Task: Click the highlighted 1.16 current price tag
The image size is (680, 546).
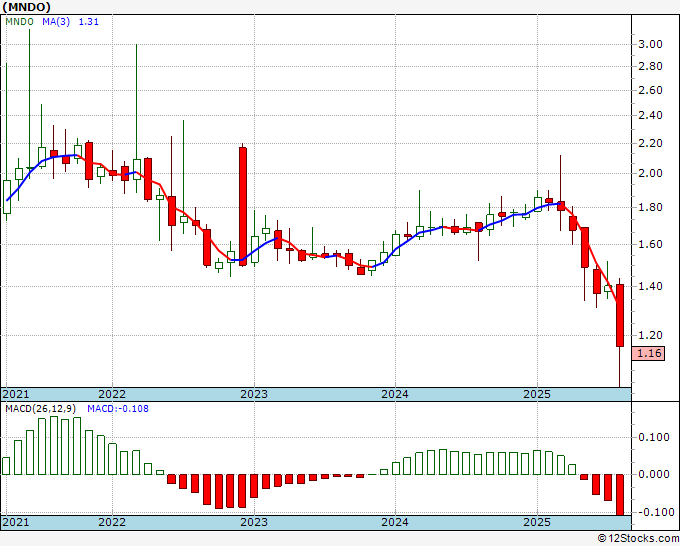Action: click(649, 353)
